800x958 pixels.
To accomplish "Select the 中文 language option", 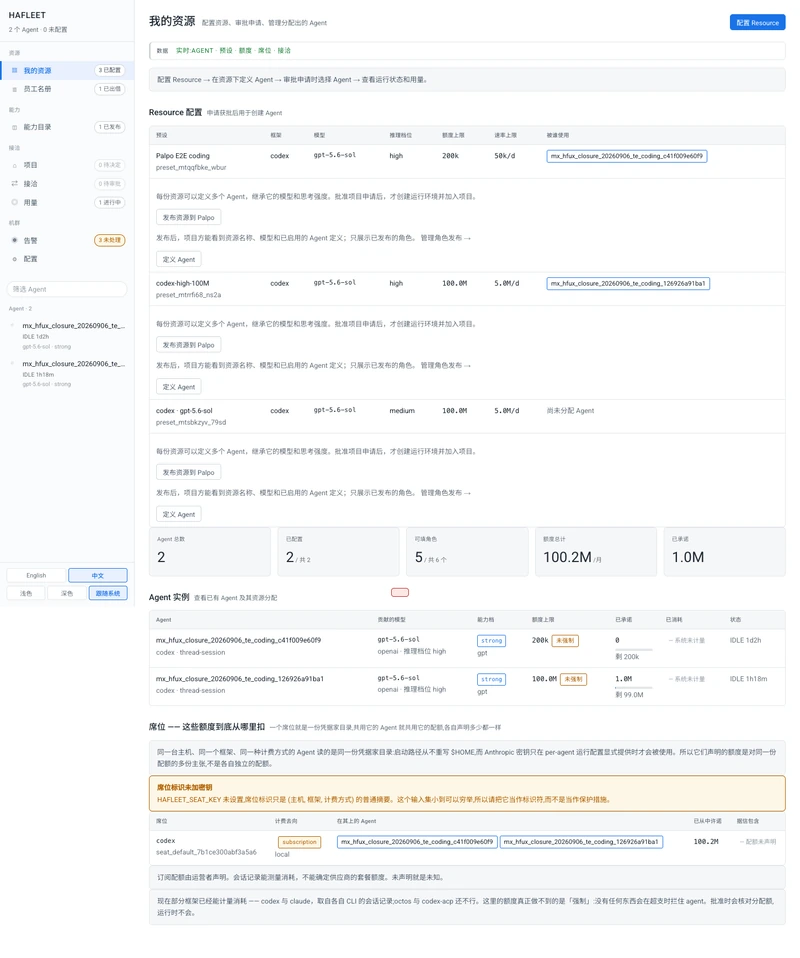I will [98, 576].
